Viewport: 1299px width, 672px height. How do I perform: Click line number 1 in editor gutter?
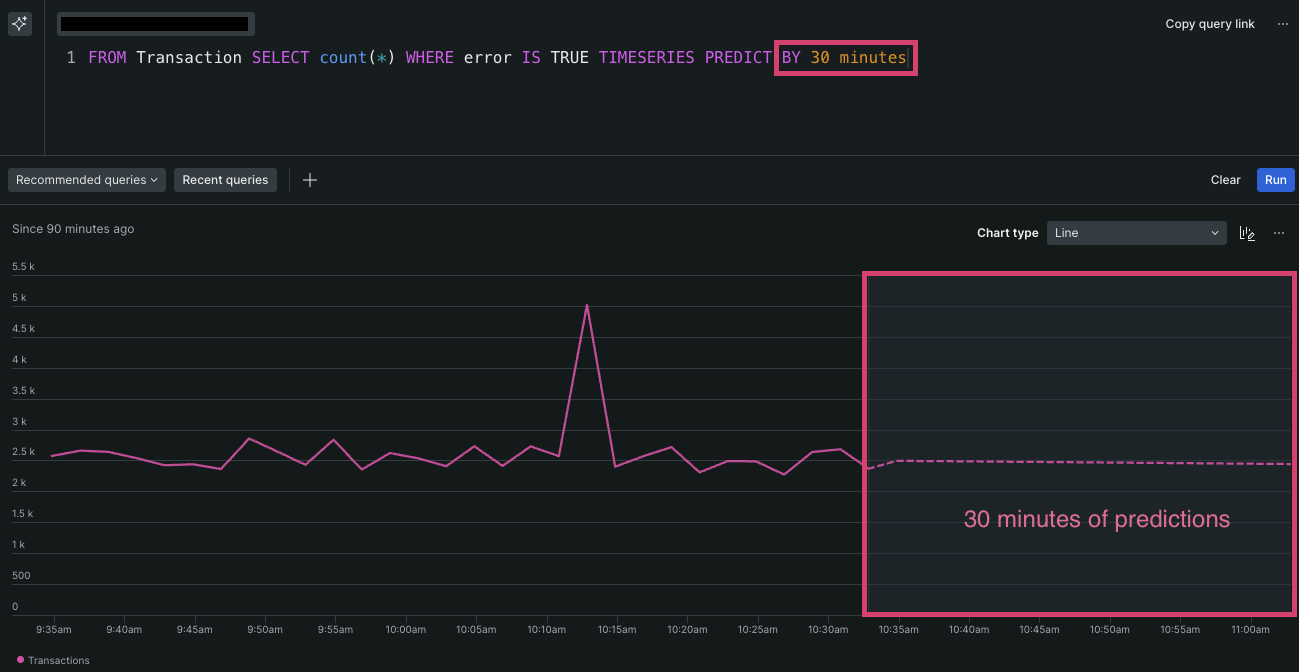coord(71,58)
